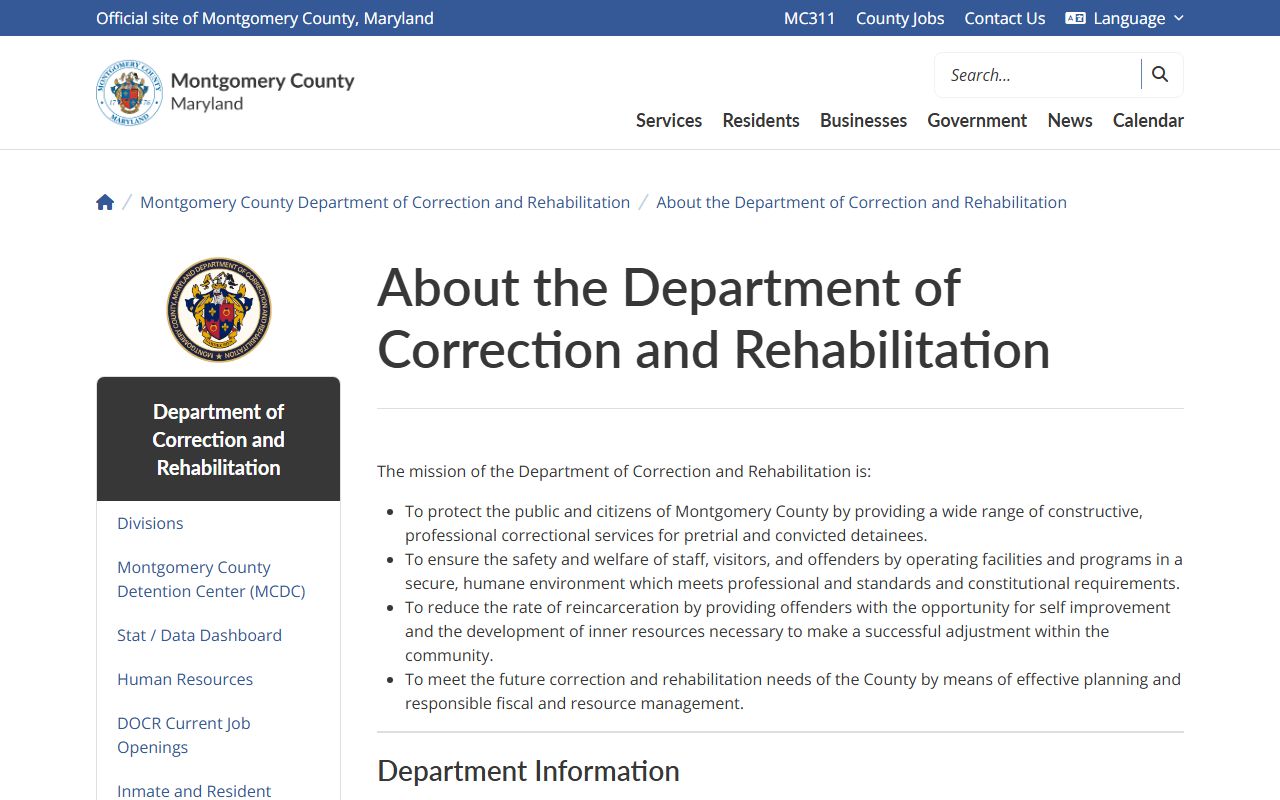The image size is (1280, 800).
Task: Open the County Jobs link
Action: [x=900, y=18]
